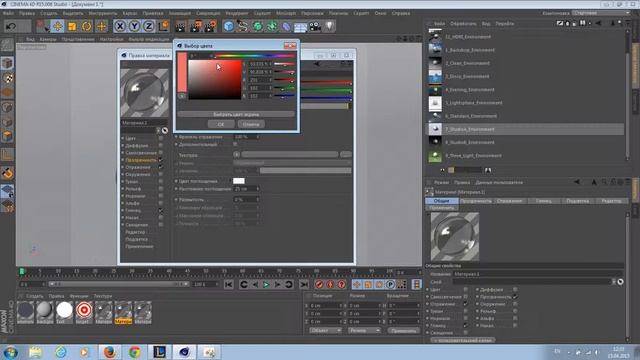This screenshot has height=360, width=640.
Task: Click the Model mode cube in left sidebar
Action: [x=7, y=63]
